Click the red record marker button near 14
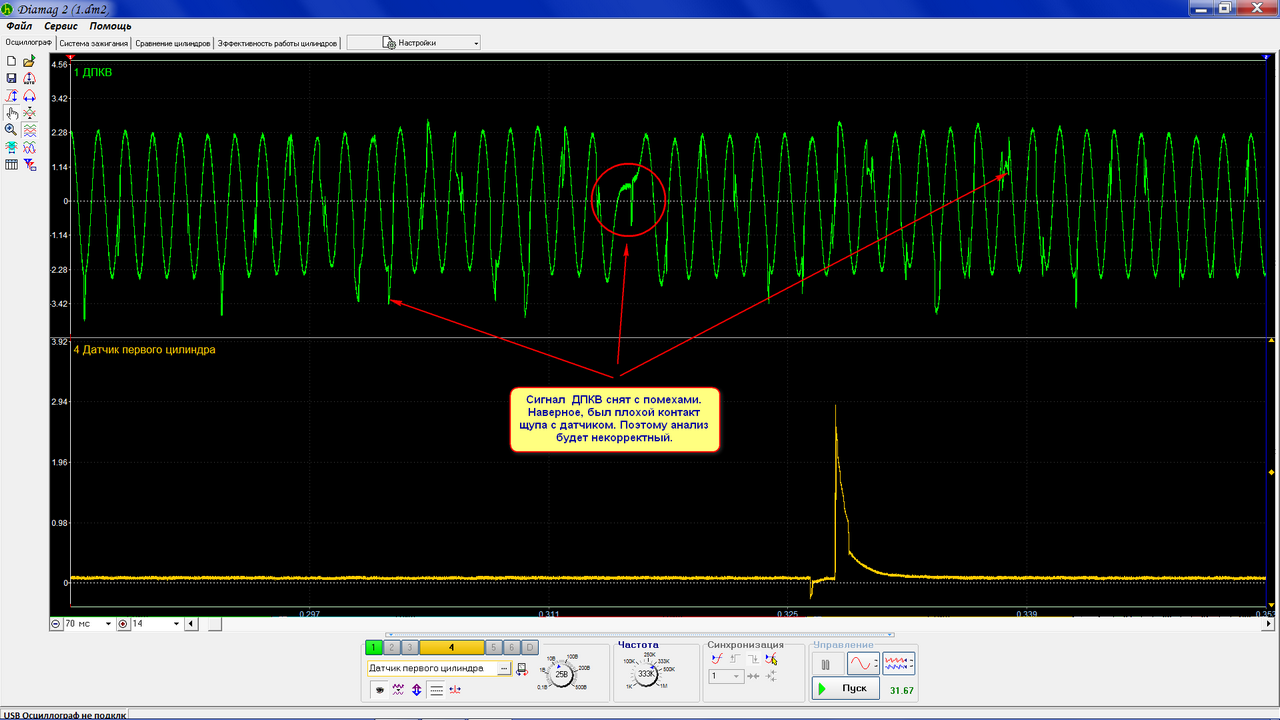 tap(123, 623)
